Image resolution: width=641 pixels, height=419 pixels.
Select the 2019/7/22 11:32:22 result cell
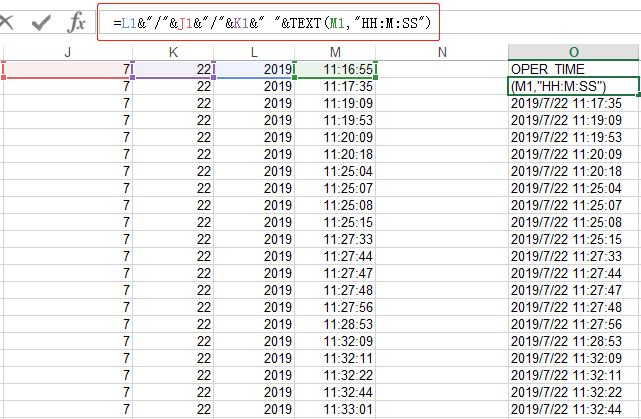pos(574,392)
